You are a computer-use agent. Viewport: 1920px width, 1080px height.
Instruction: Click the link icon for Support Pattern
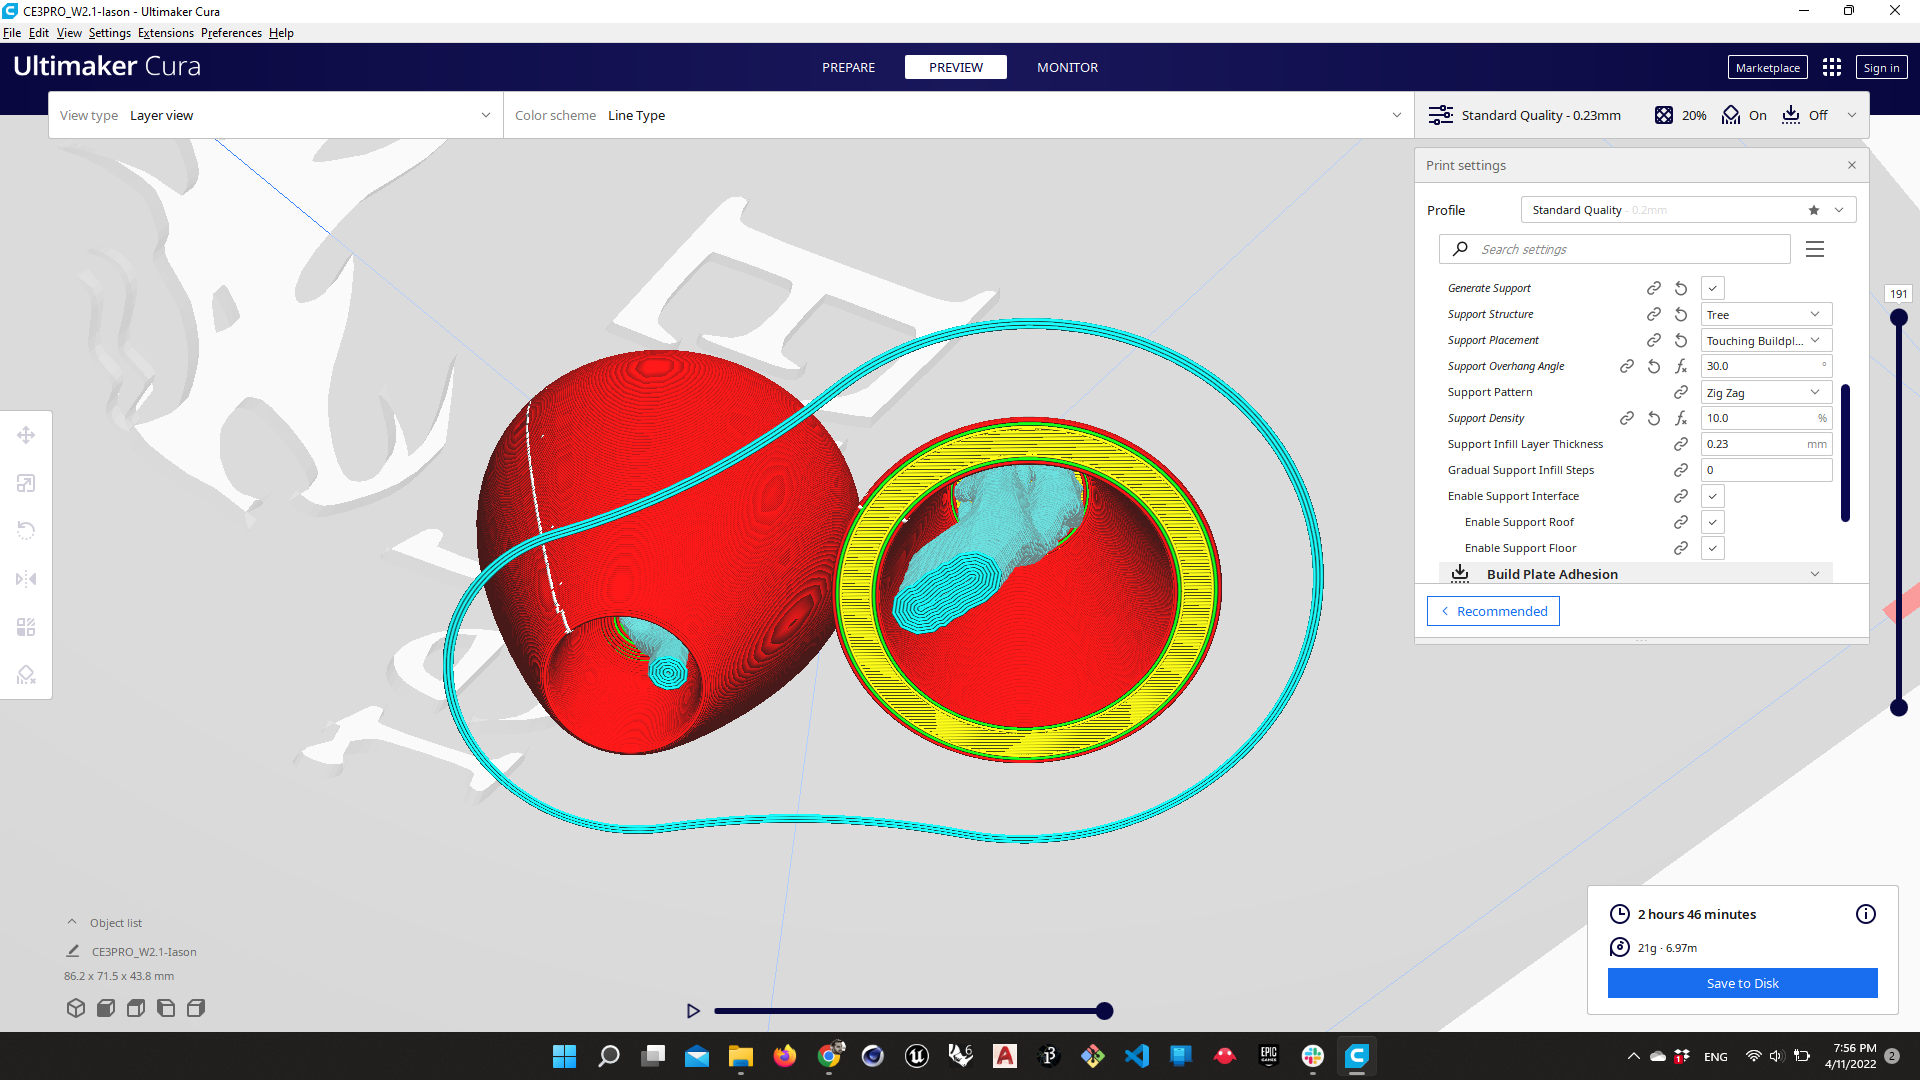tap(1681, 392)
